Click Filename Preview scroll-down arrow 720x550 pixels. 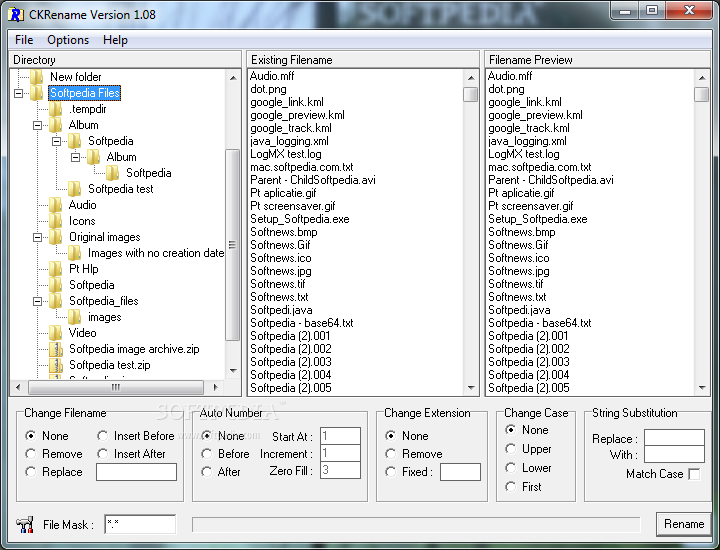[702, 388]
